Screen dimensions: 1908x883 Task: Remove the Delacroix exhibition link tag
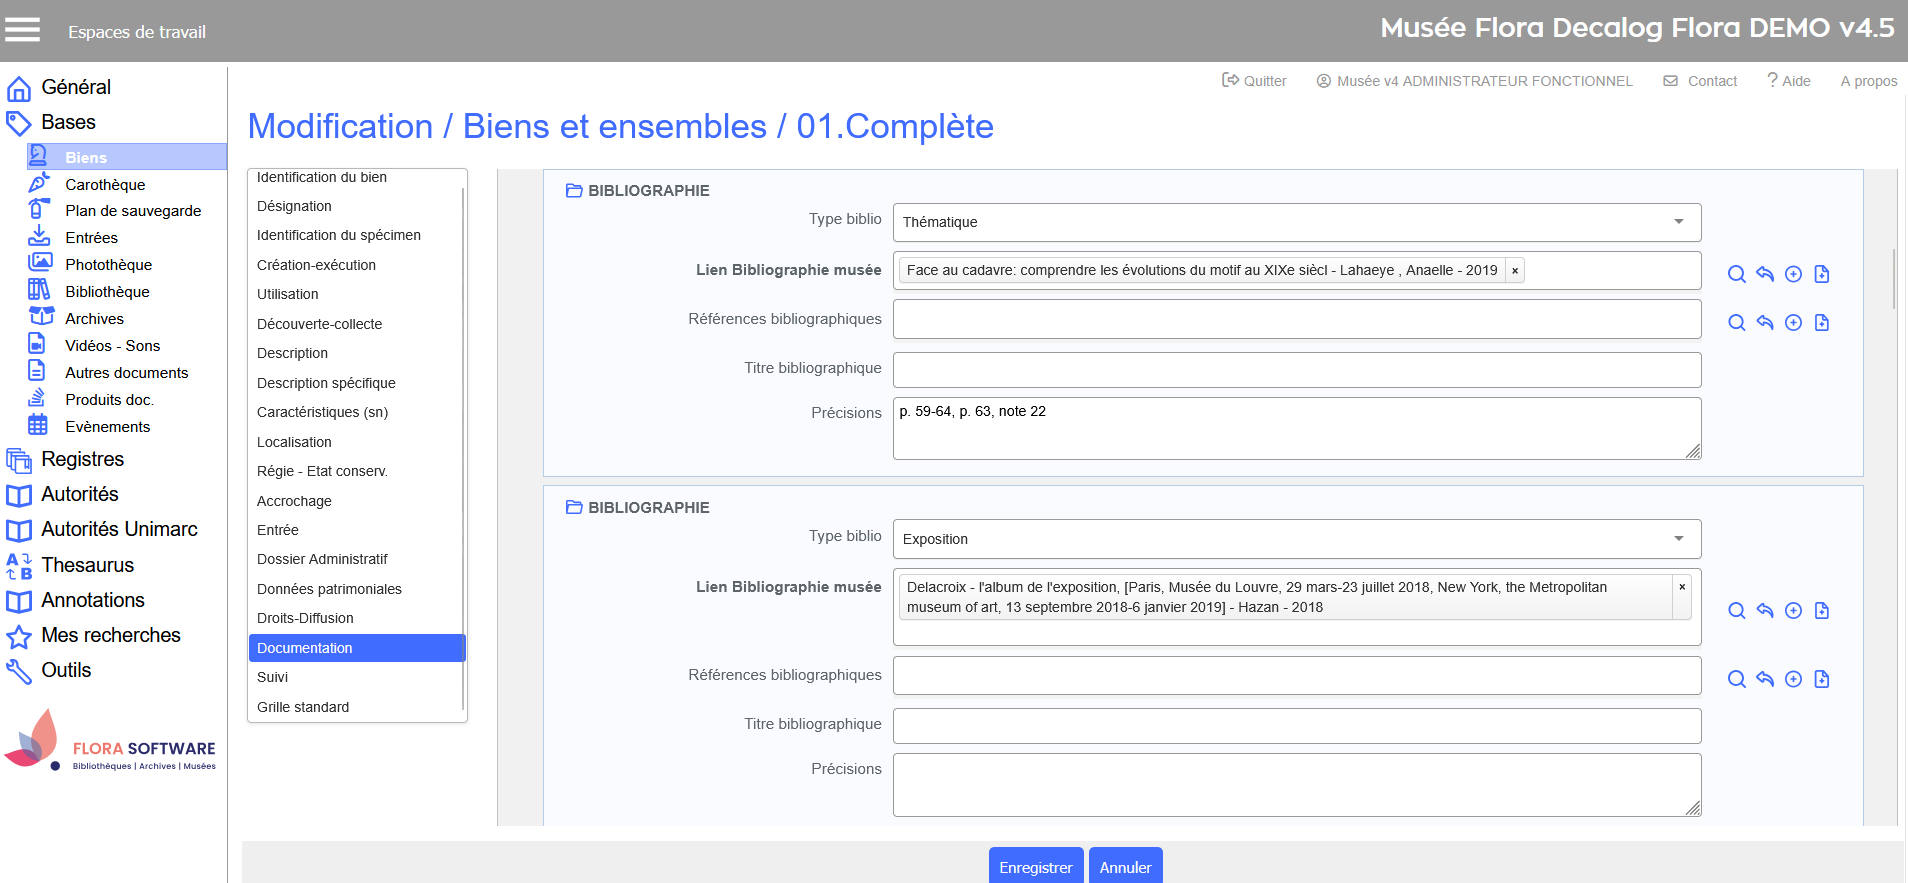point(1682,587)
